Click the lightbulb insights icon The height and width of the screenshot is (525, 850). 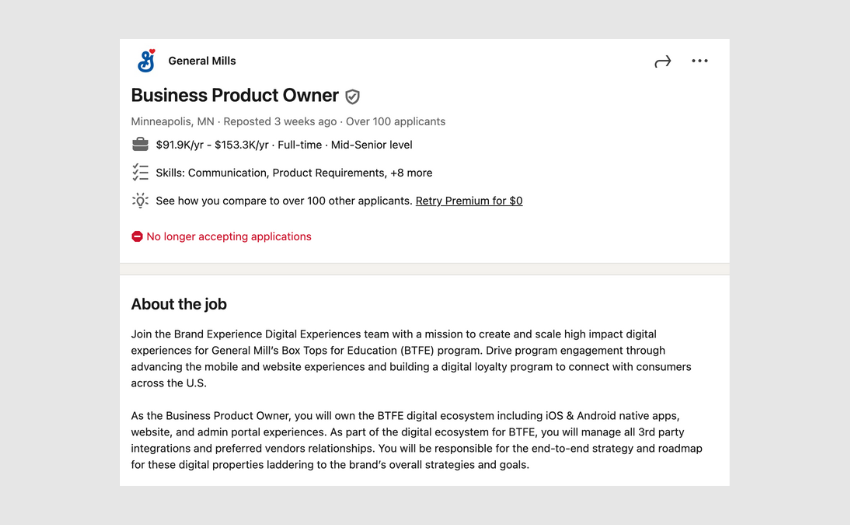140,201
